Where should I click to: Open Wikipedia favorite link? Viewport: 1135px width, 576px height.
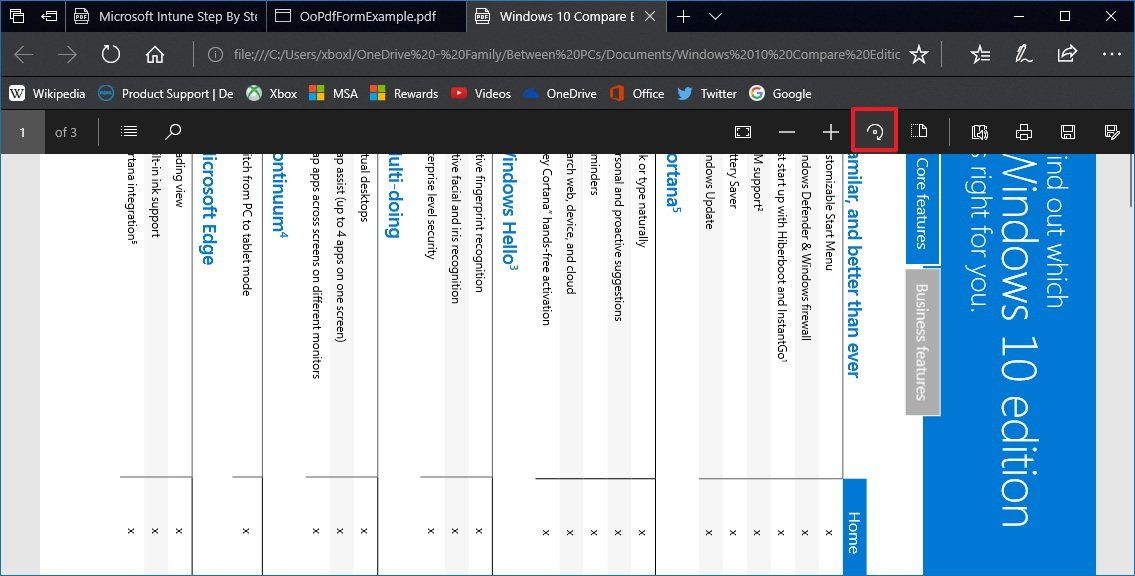pos(47,93)
